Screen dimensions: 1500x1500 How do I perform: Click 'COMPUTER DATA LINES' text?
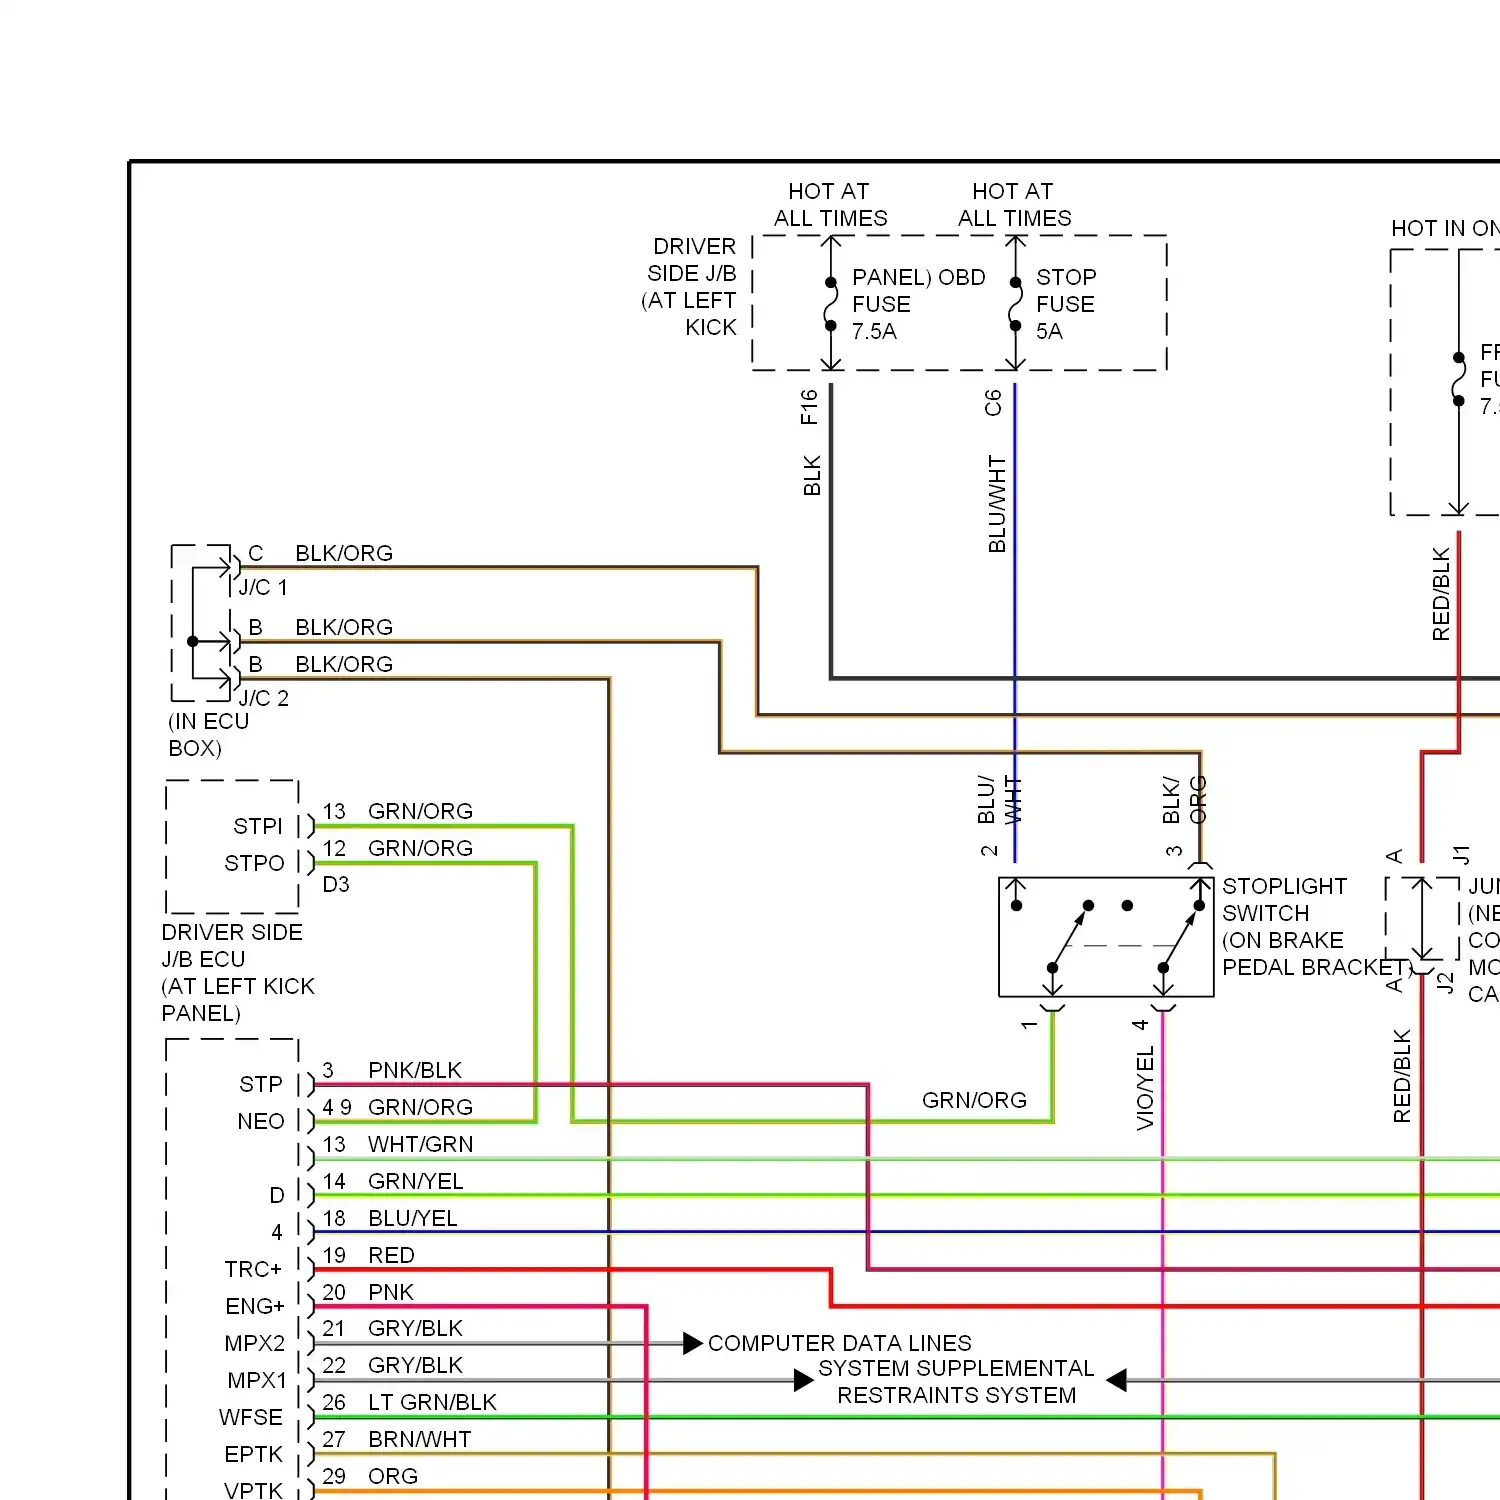(840, 1343)
